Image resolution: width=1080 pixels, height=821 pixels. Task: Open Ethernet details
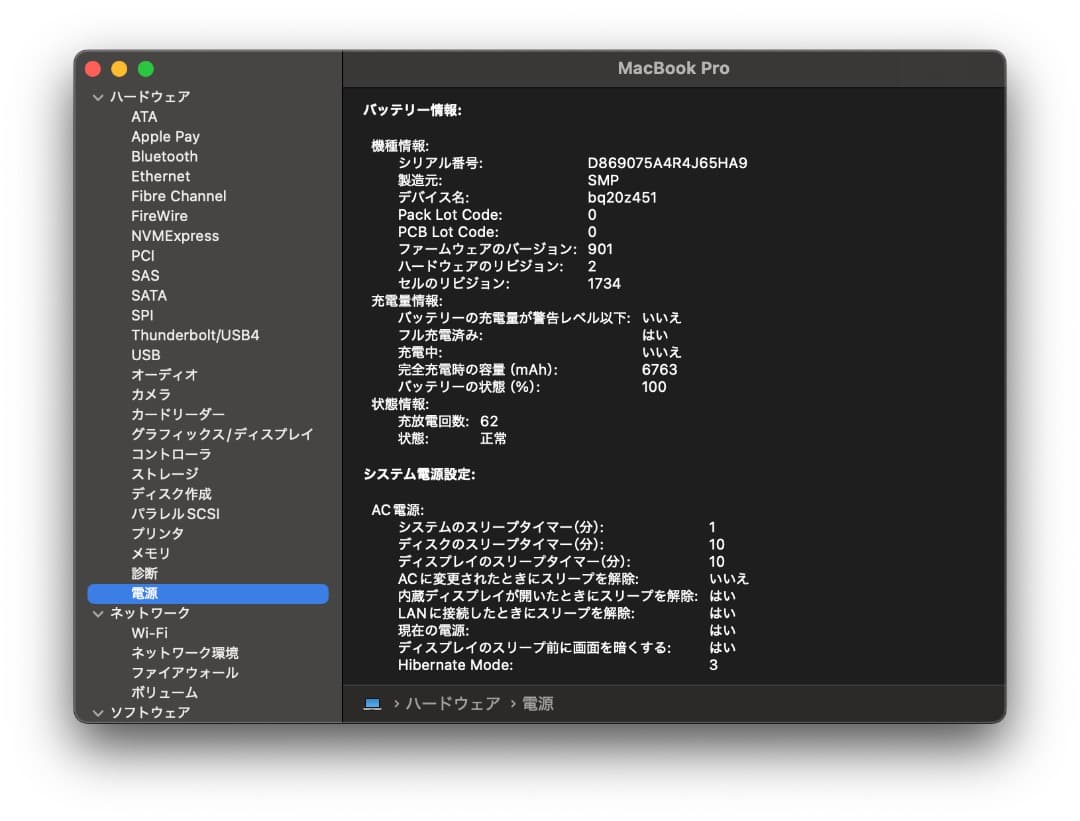[x=160, y=176]
